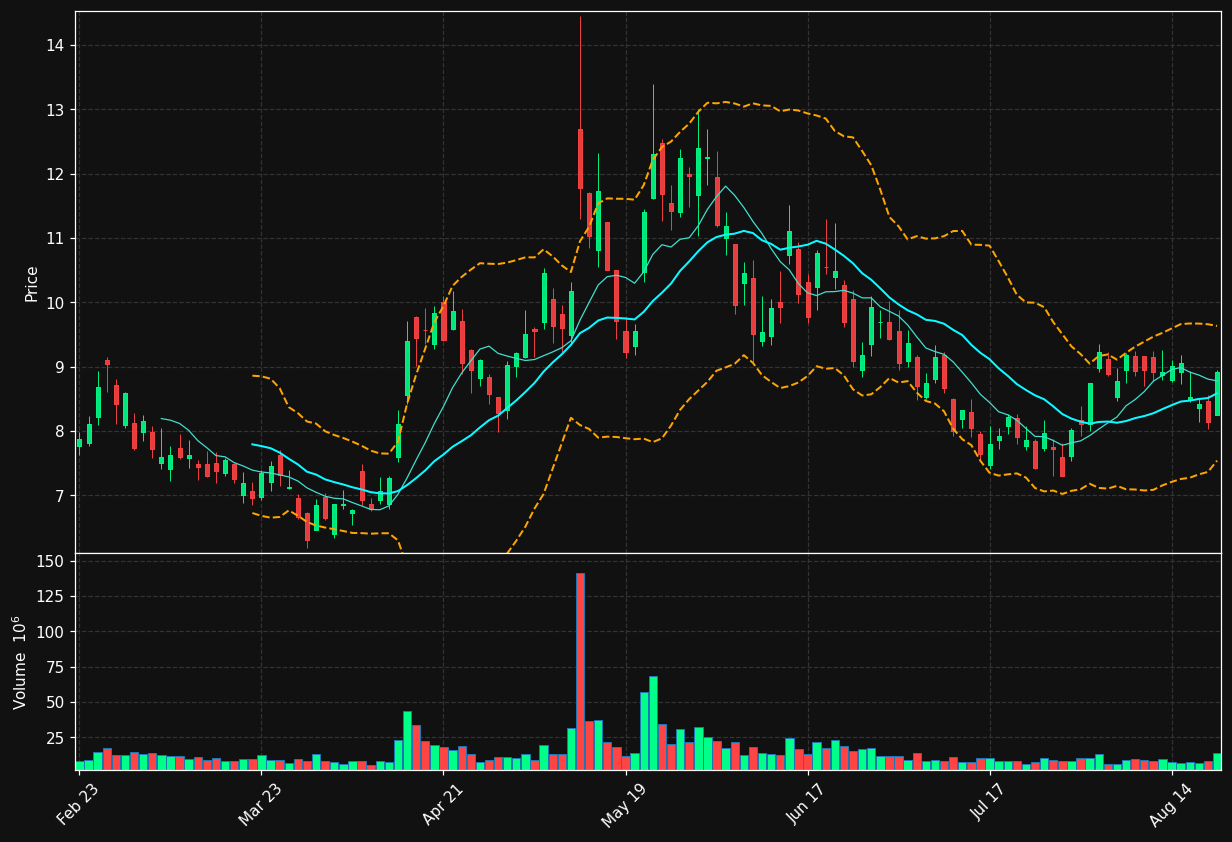Click the volume tick label "125"

coord(49,596)
